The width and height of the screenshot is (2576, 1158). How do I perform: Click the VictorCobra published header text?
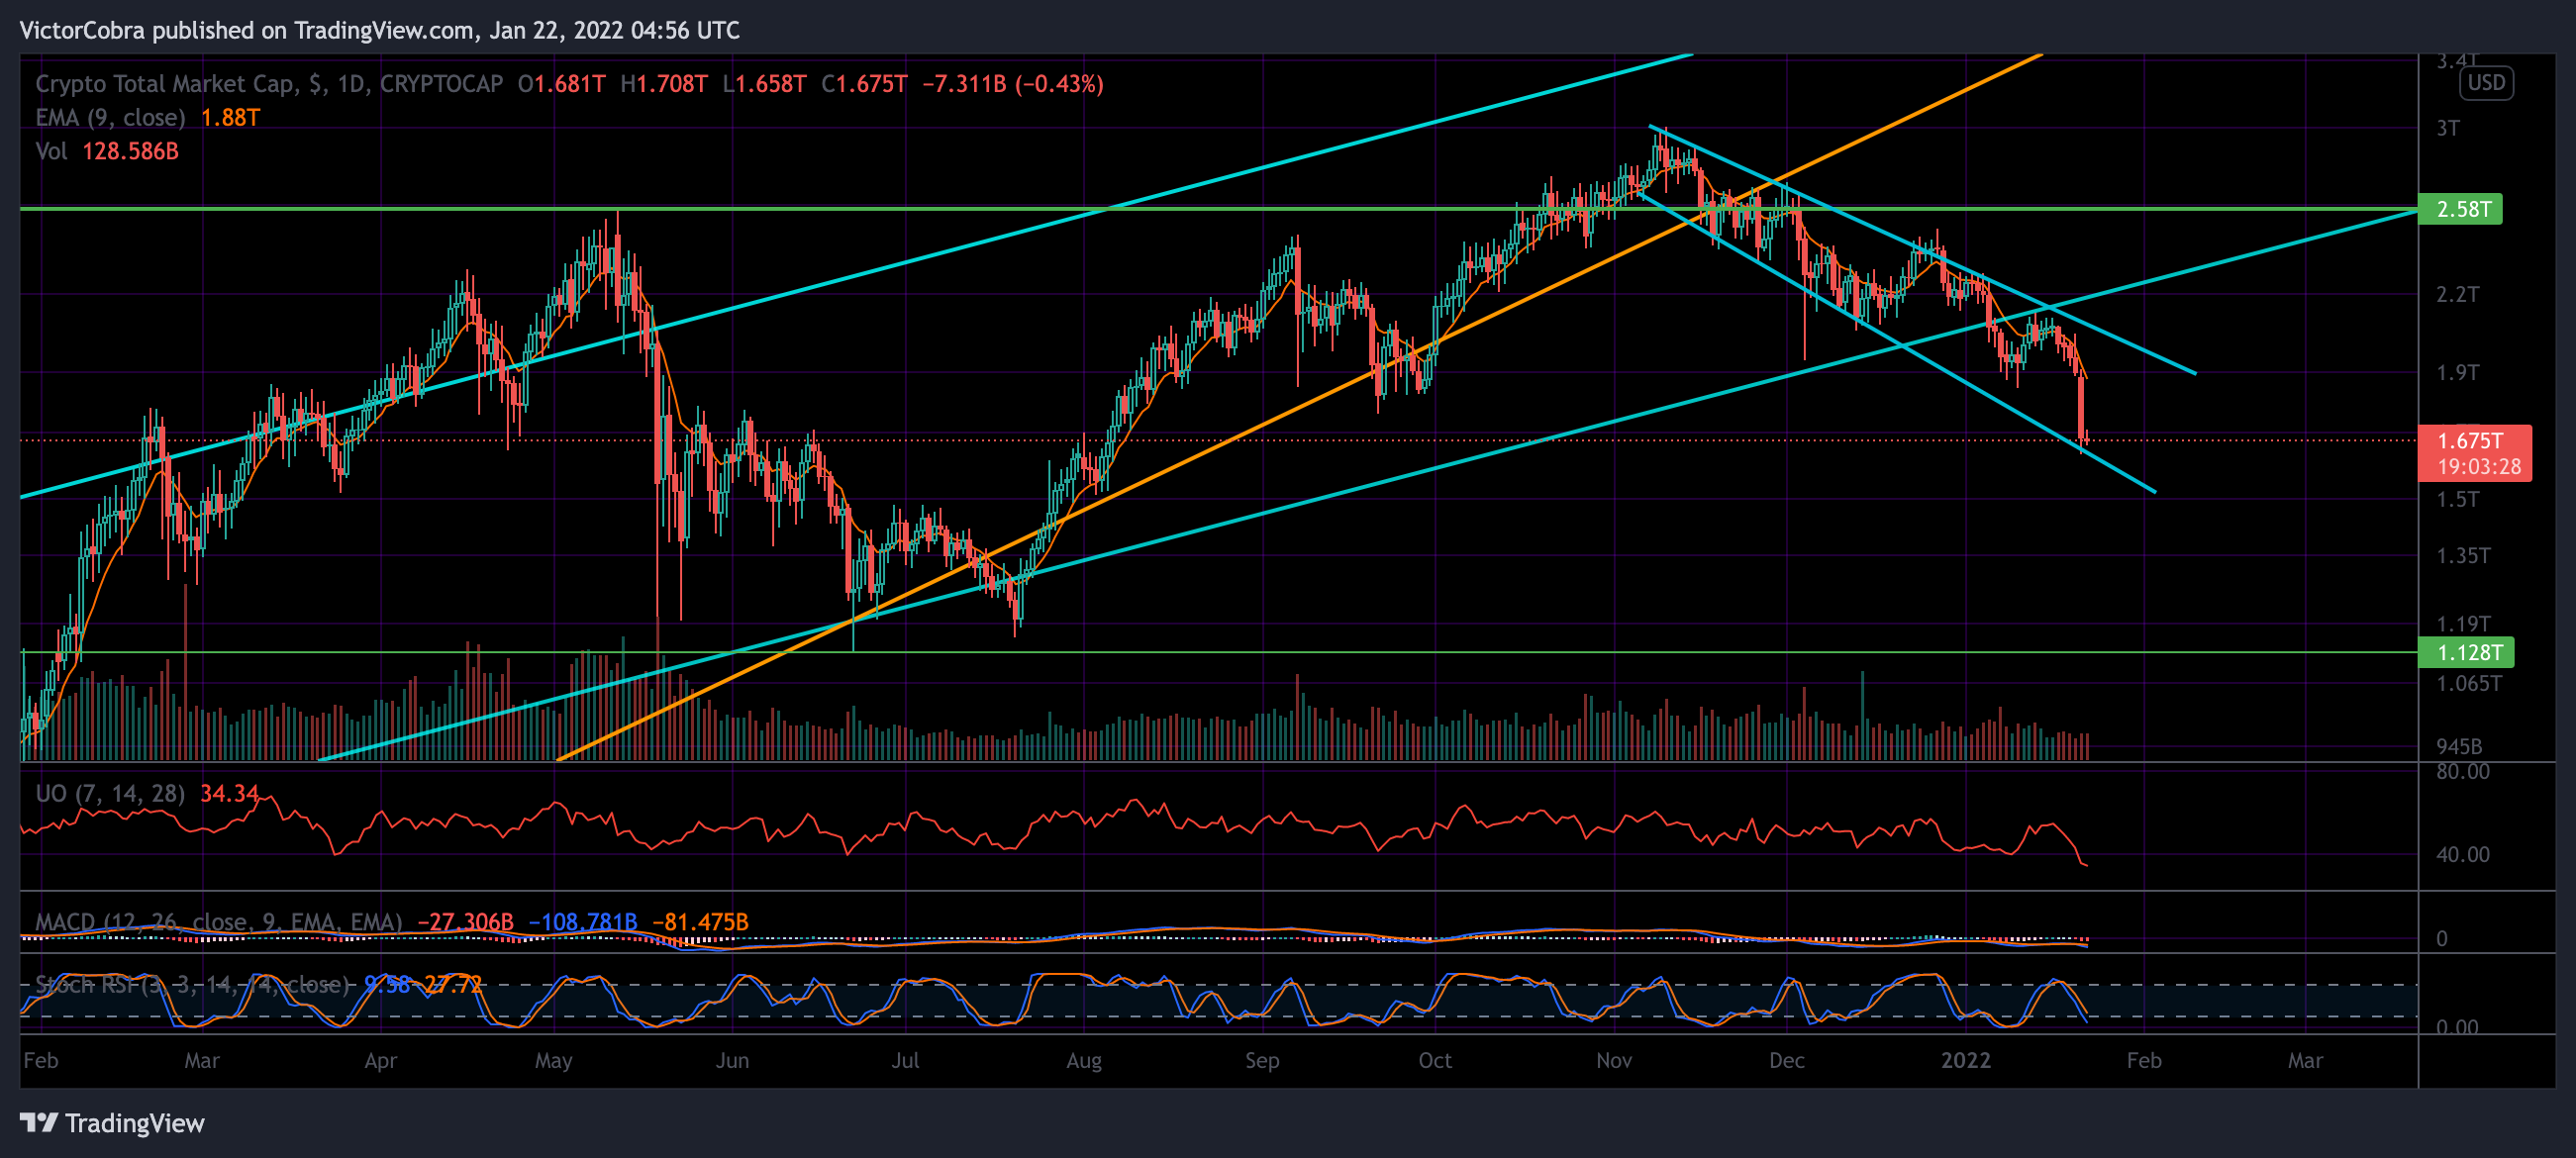[380, 30]
